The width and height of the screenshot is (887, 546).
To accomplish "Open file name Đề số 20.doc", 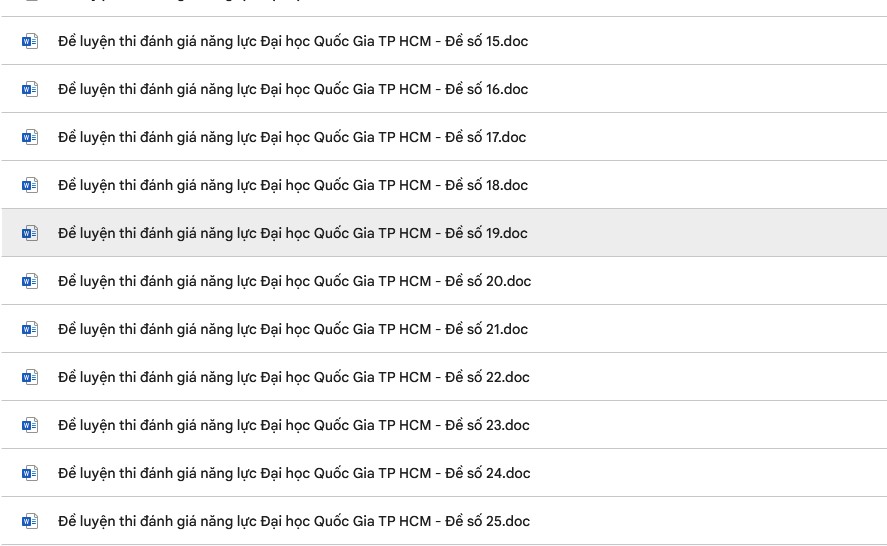I will pos(295,281).
